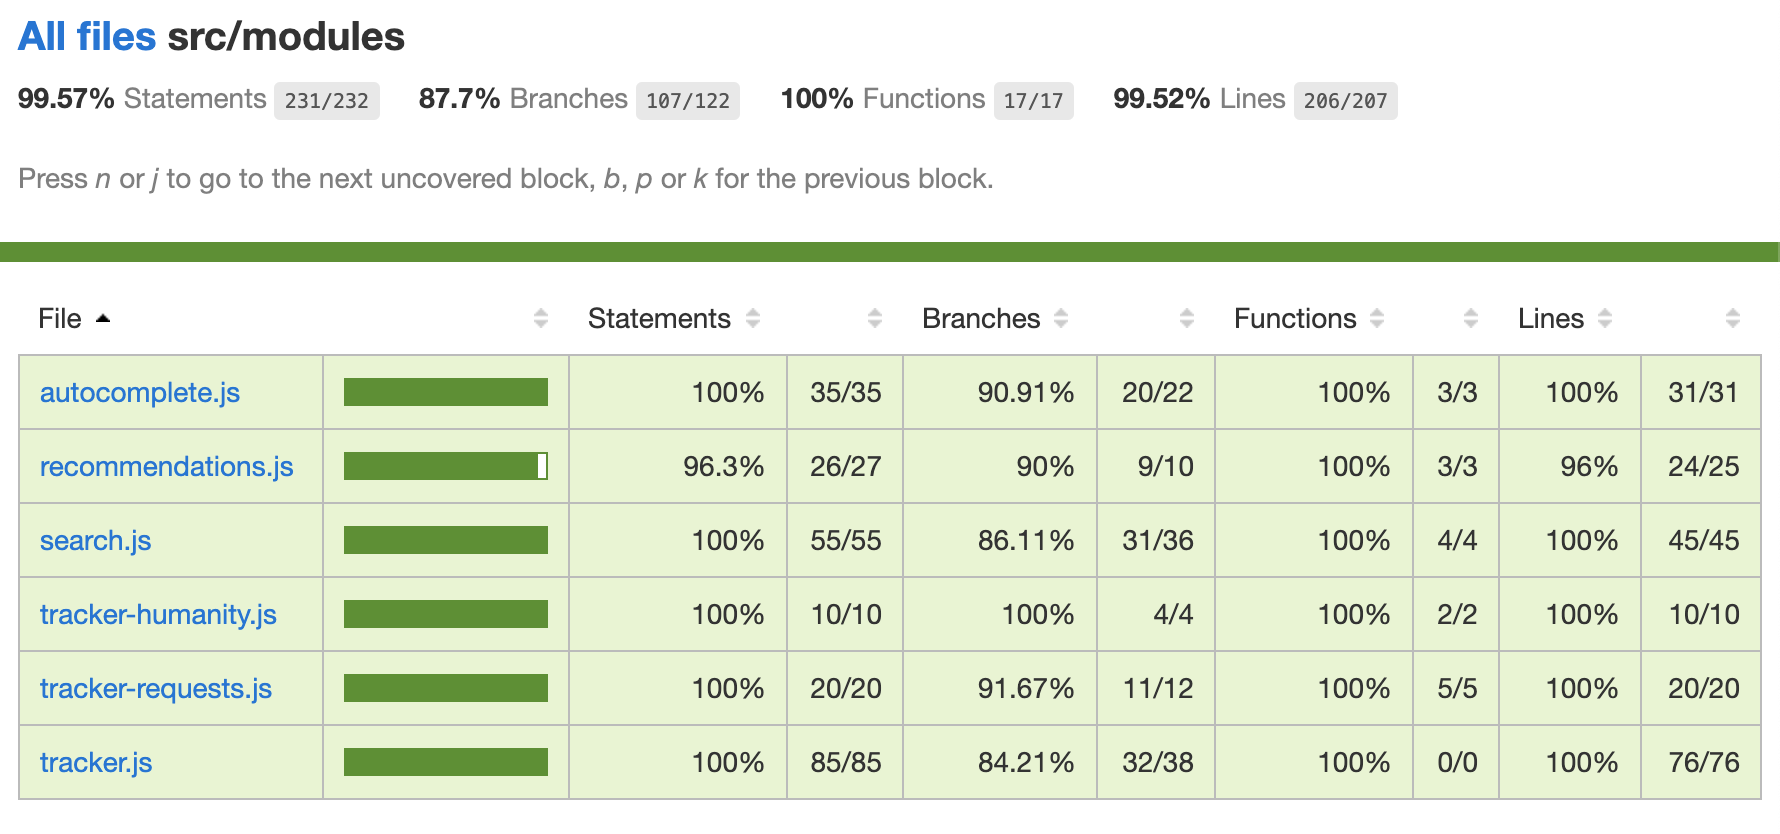Select the tracker-requests.js coverage bar
The width and height of the screenshot is (1780, 834).
[x=446, y=688]
